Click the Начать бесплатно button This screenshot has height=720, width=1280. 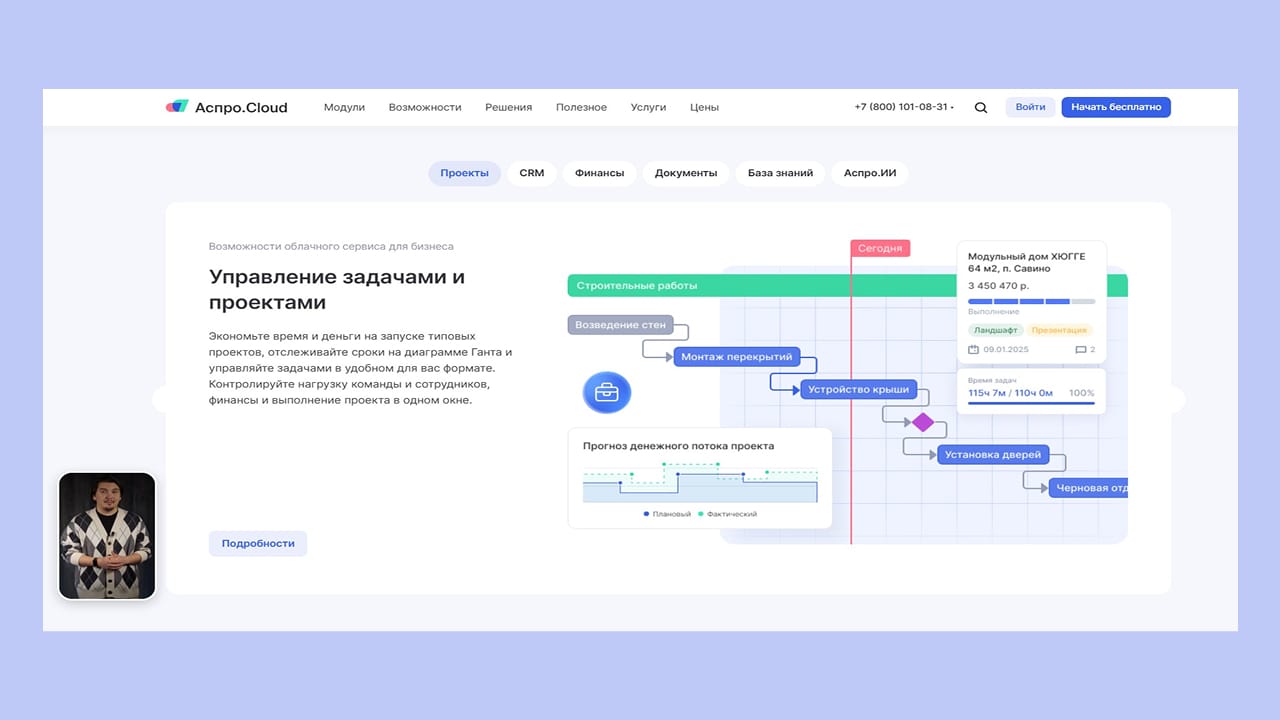1115,107
